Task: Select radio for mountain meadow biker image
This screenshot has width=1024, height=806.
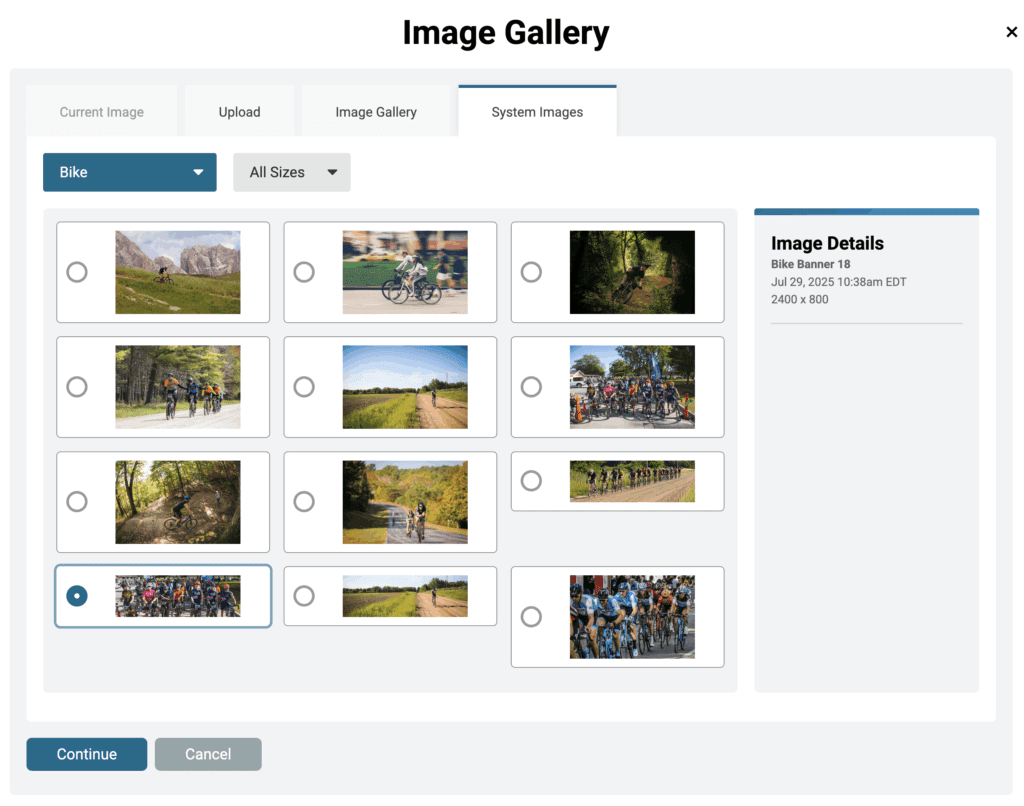Action: 77,272
